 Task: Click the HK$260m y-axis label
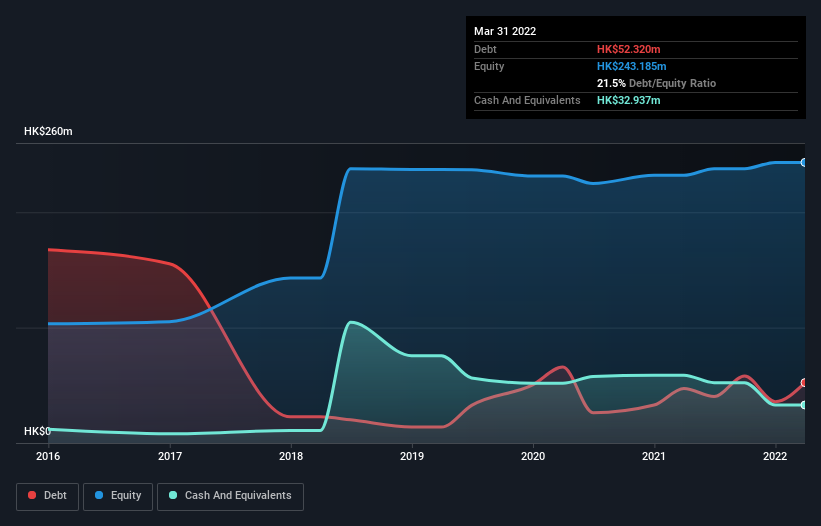48,131
